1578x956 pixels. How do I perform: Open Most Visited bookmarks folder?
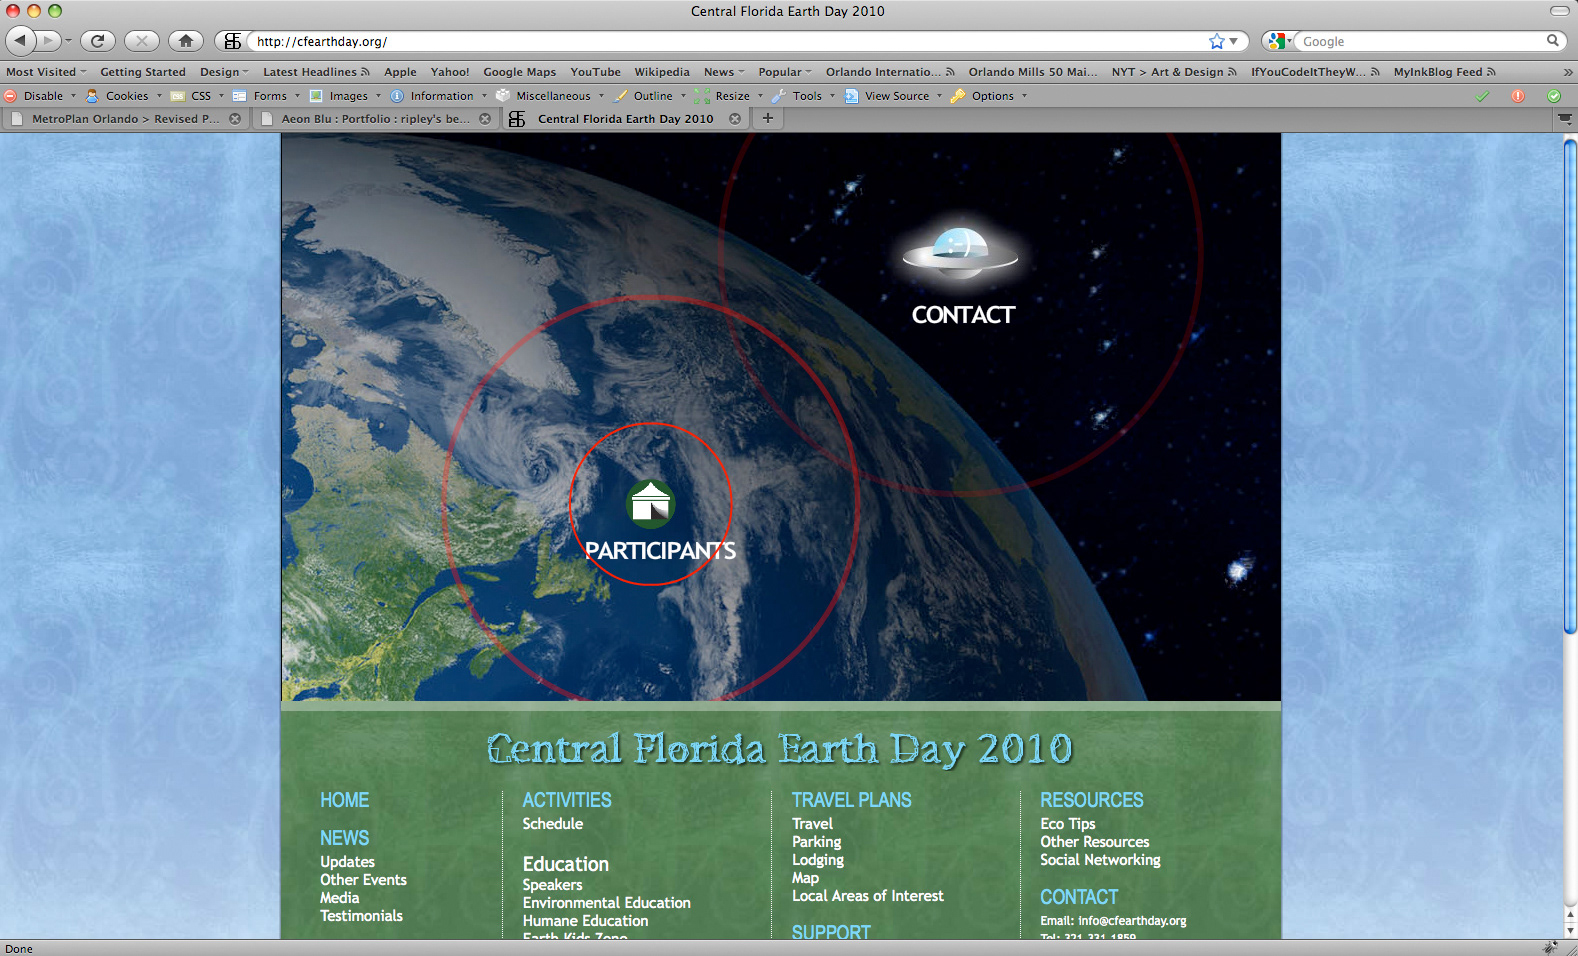(46, 72)
